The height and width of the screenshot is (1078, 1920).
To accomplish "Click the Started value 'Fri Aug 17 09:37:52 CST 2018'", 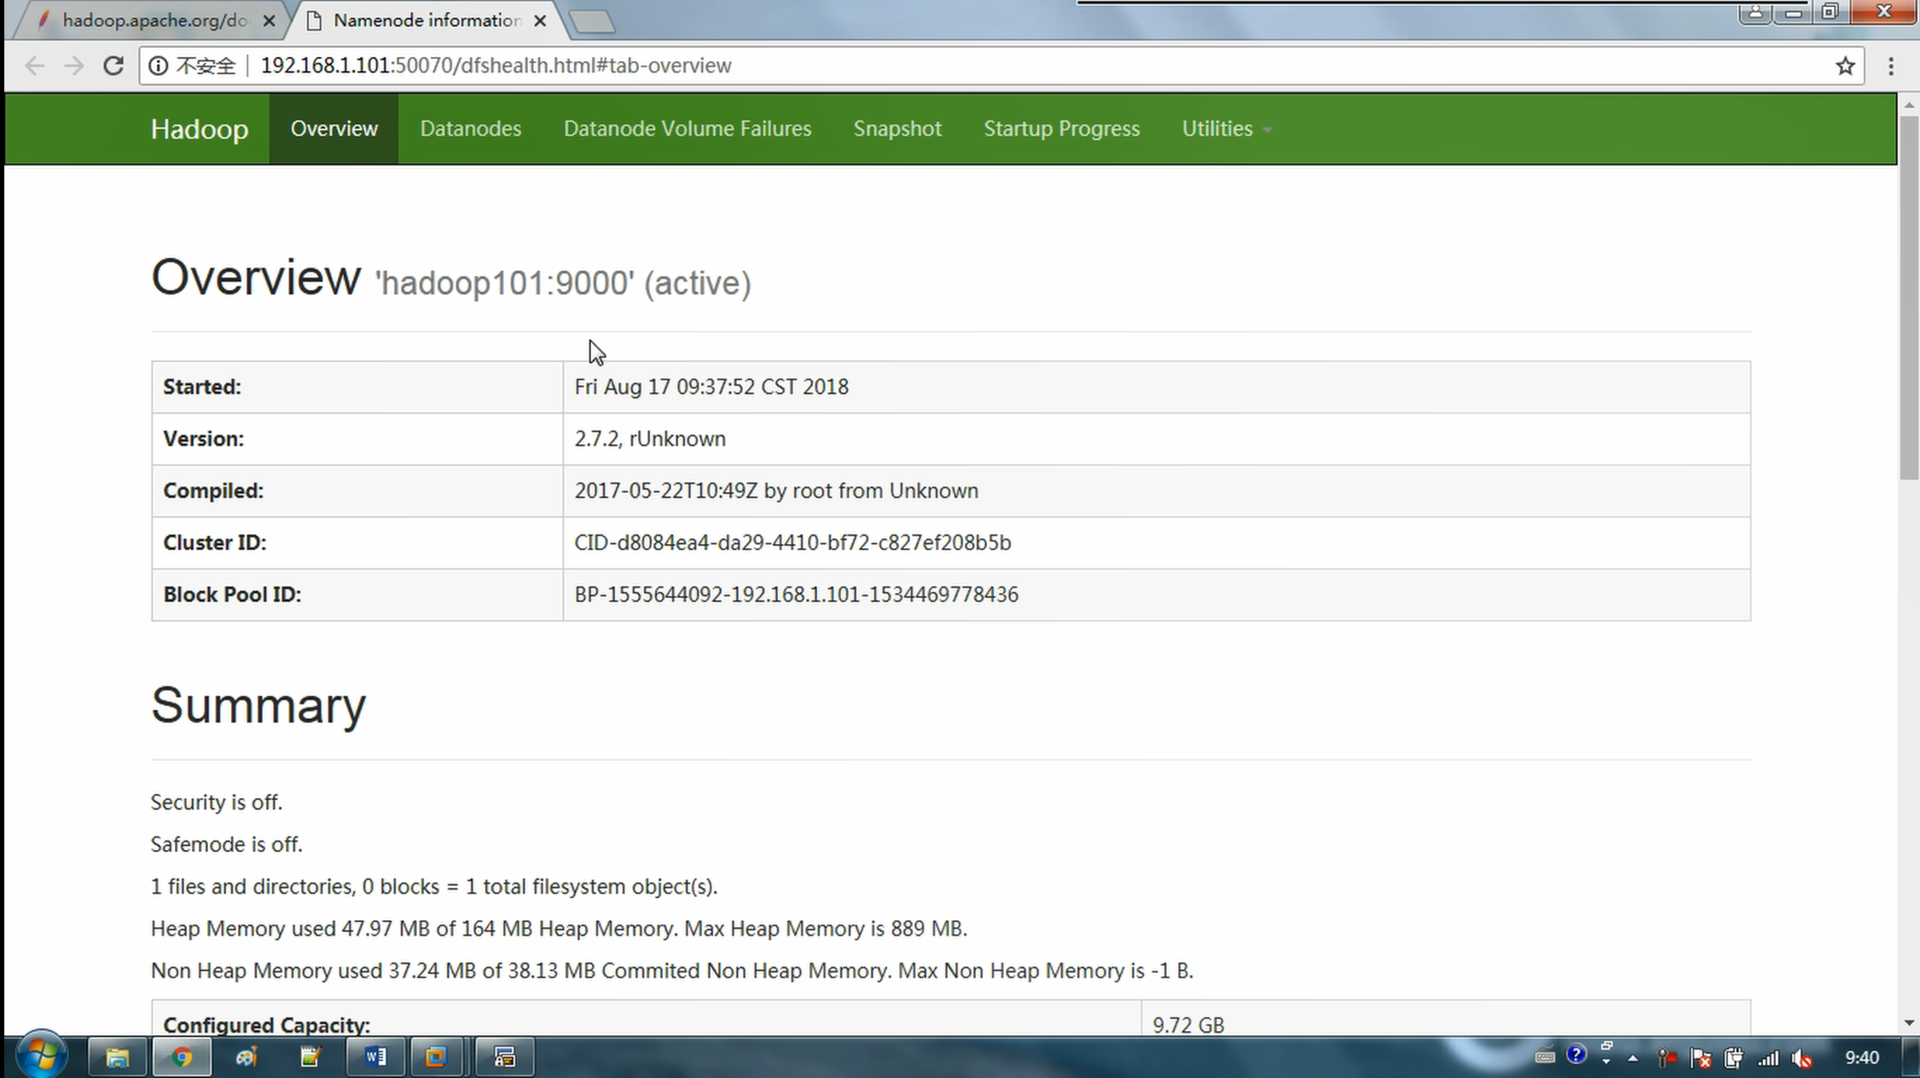I will point(711,387).
